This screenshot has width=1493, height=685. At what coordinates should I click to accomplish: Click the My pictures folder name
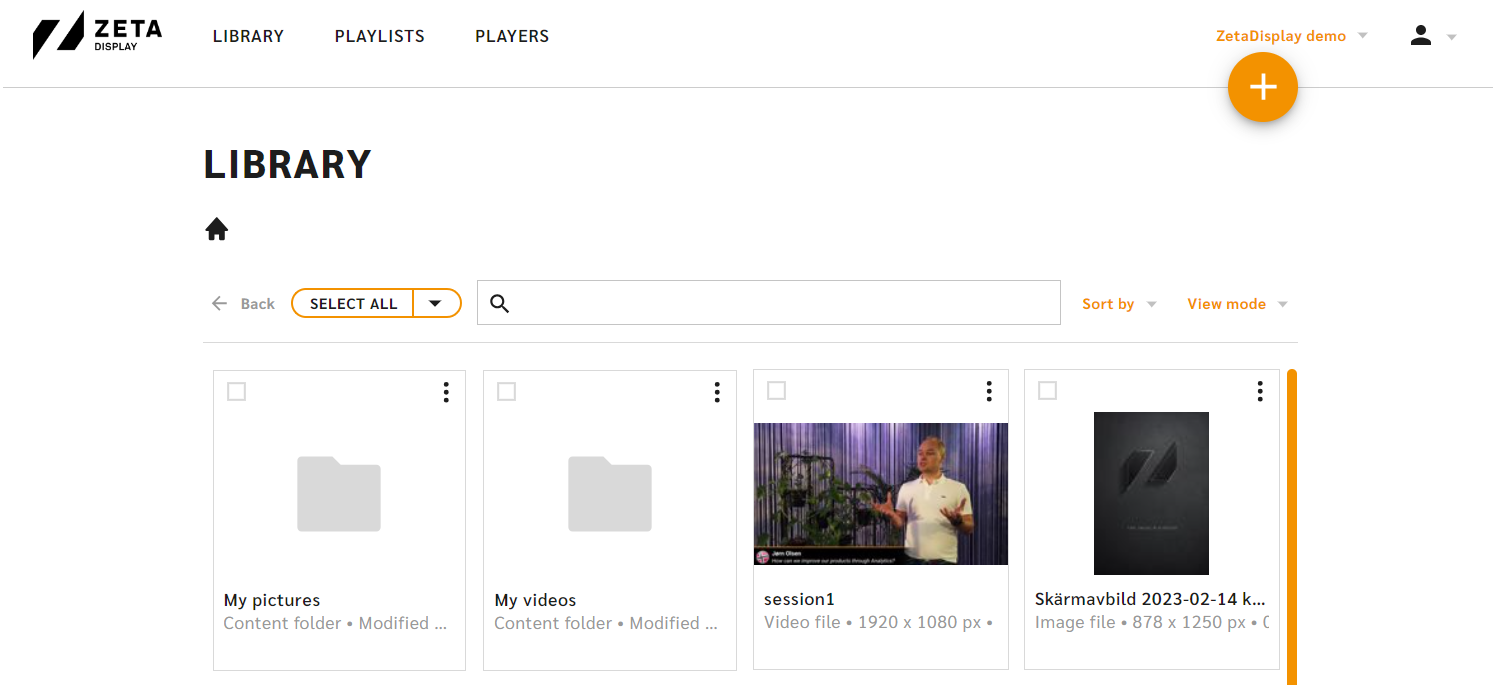[x=272, y=600]
